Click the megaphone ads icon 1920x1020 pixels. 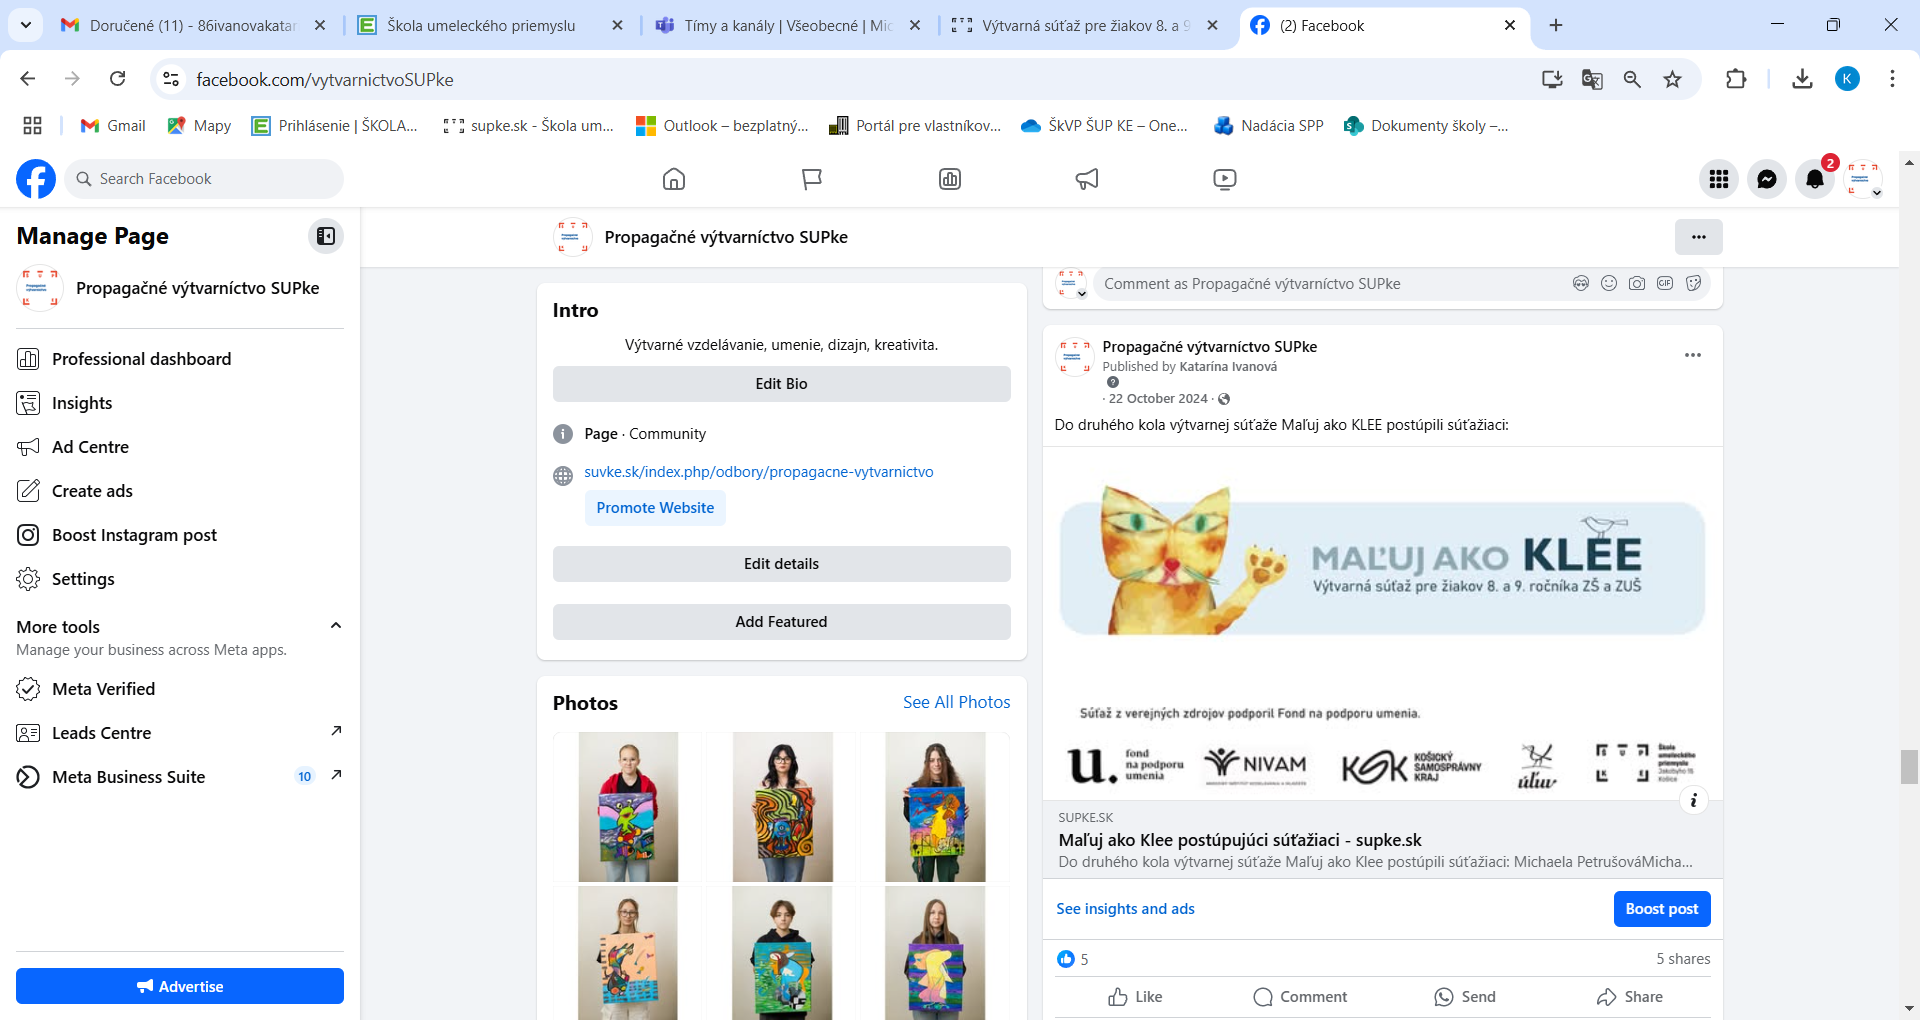[x=1087, y=179]
